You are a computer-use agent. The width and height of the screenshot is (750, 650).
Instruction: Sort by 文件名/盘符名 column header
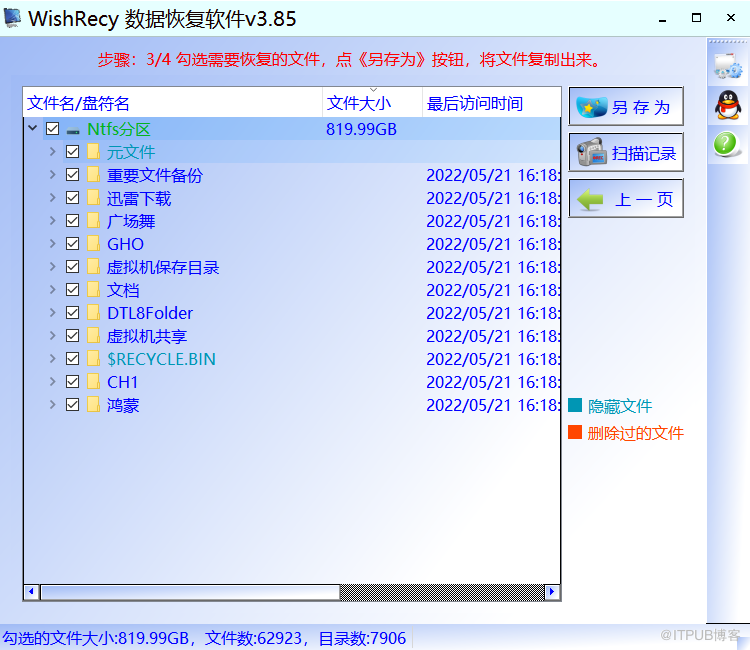click(173, 103)
